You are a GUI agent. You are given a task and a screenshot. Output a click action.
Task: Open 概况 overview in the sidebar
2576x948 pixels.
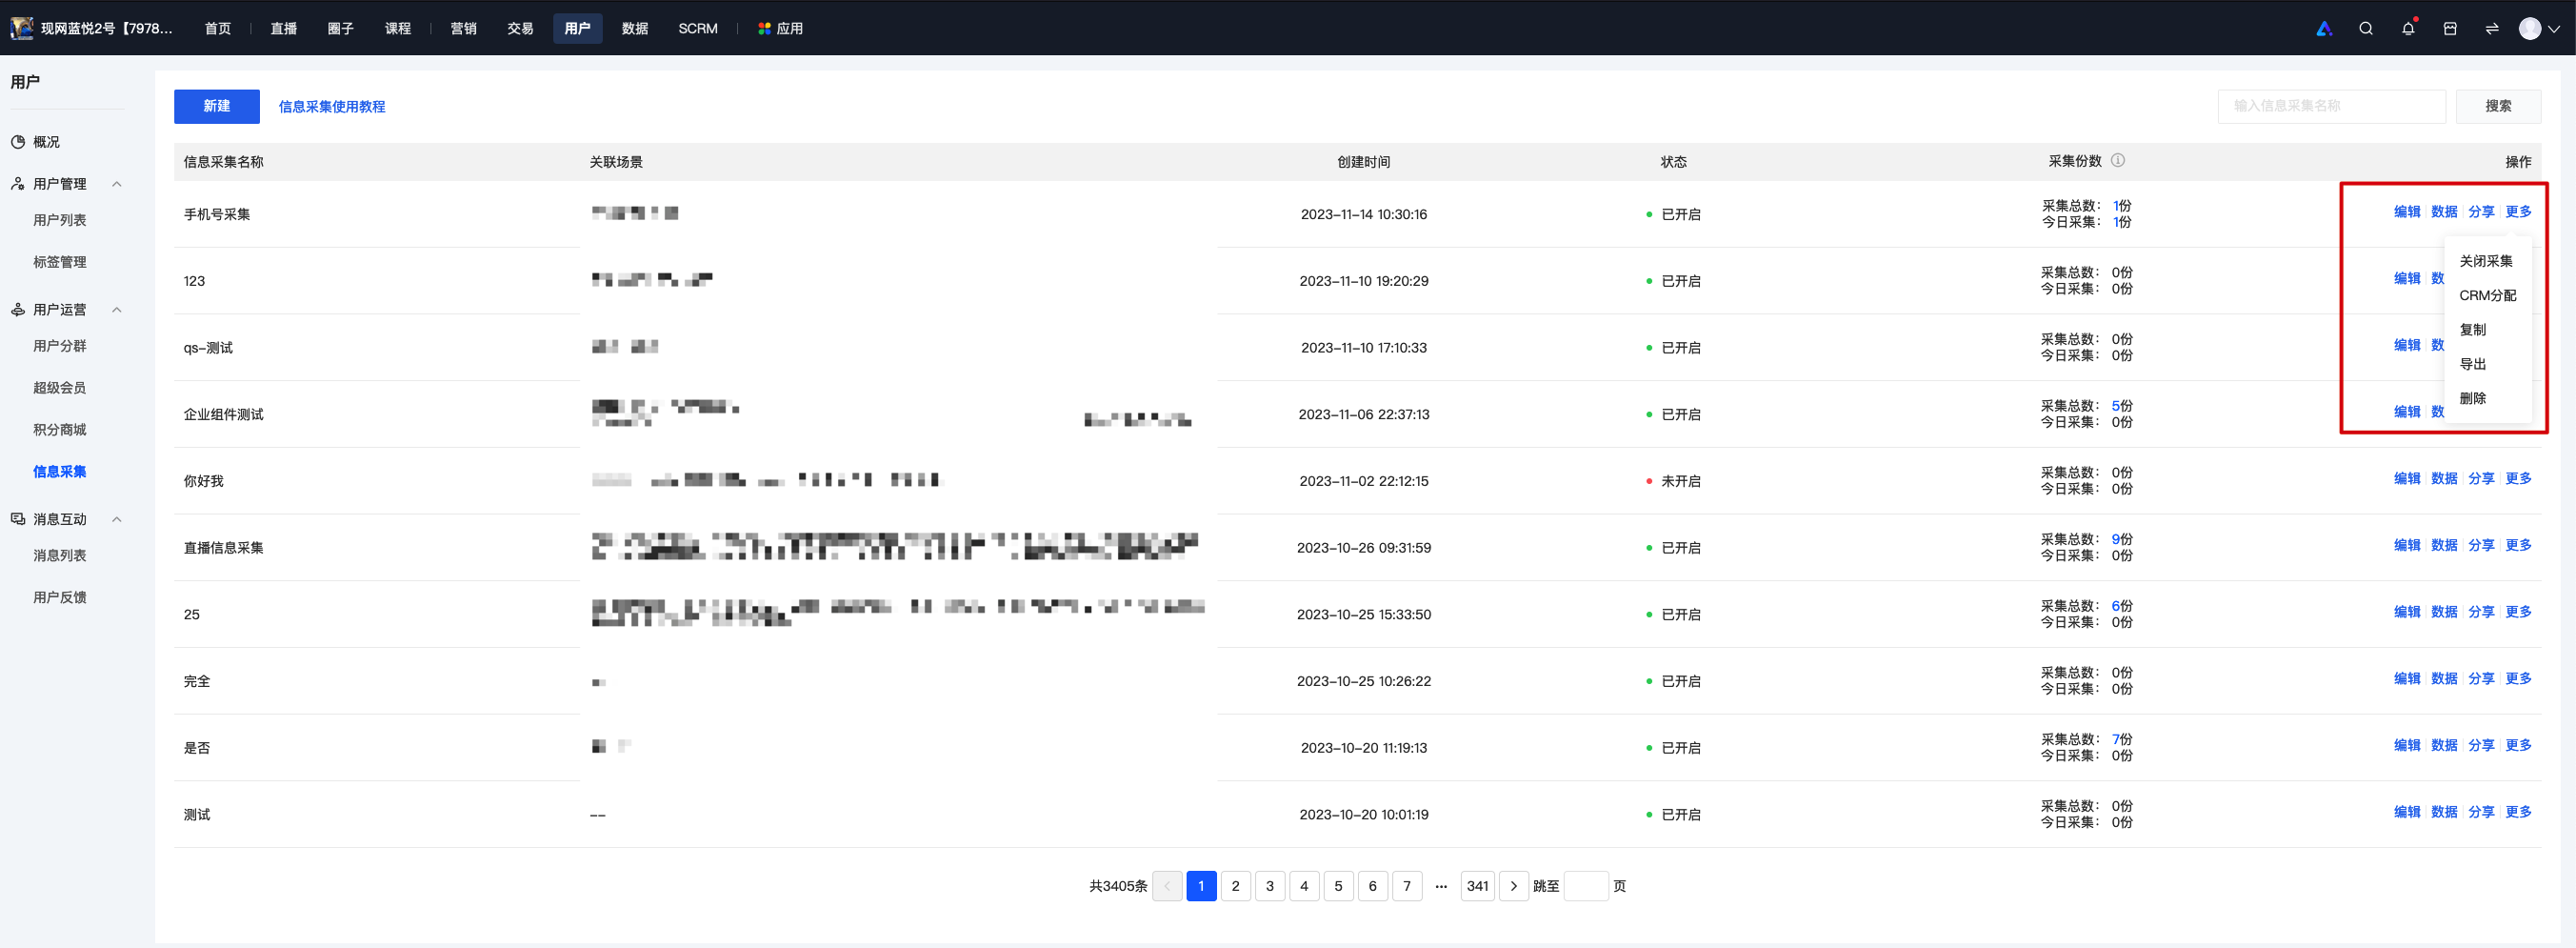[x=46, y=142]
